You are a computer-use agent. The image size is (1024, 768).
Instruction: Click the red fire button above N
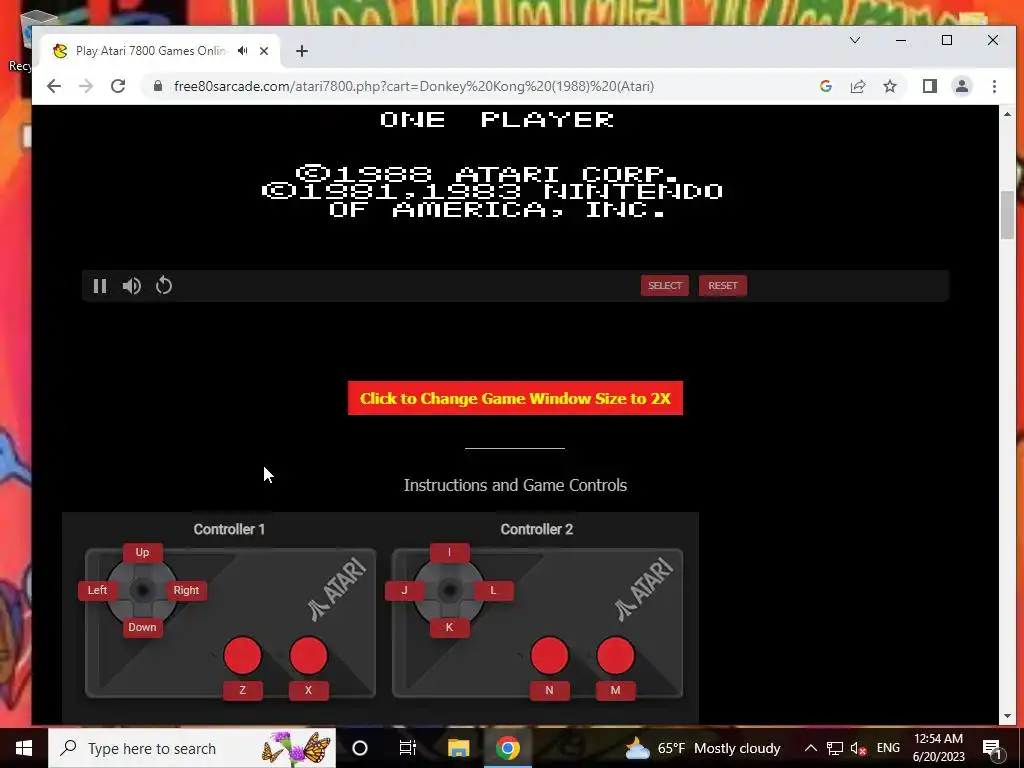point(549,656)
